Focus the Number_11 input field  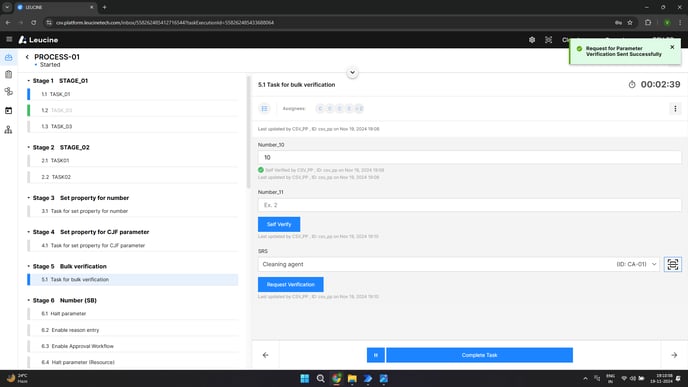click(469, 205)
